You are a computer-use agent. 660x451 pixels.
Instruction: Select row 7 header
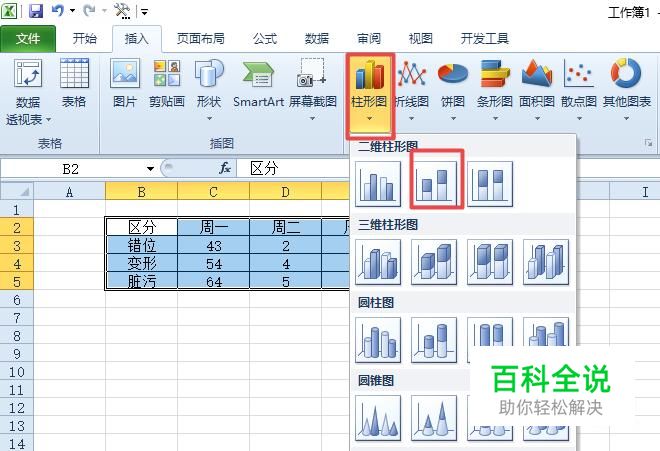[17, 317]
